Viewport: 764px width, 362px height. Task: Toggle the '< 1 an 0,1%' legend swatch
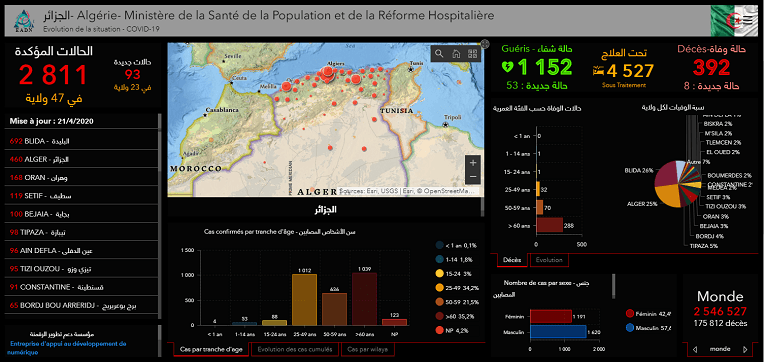tap(440, 246)
